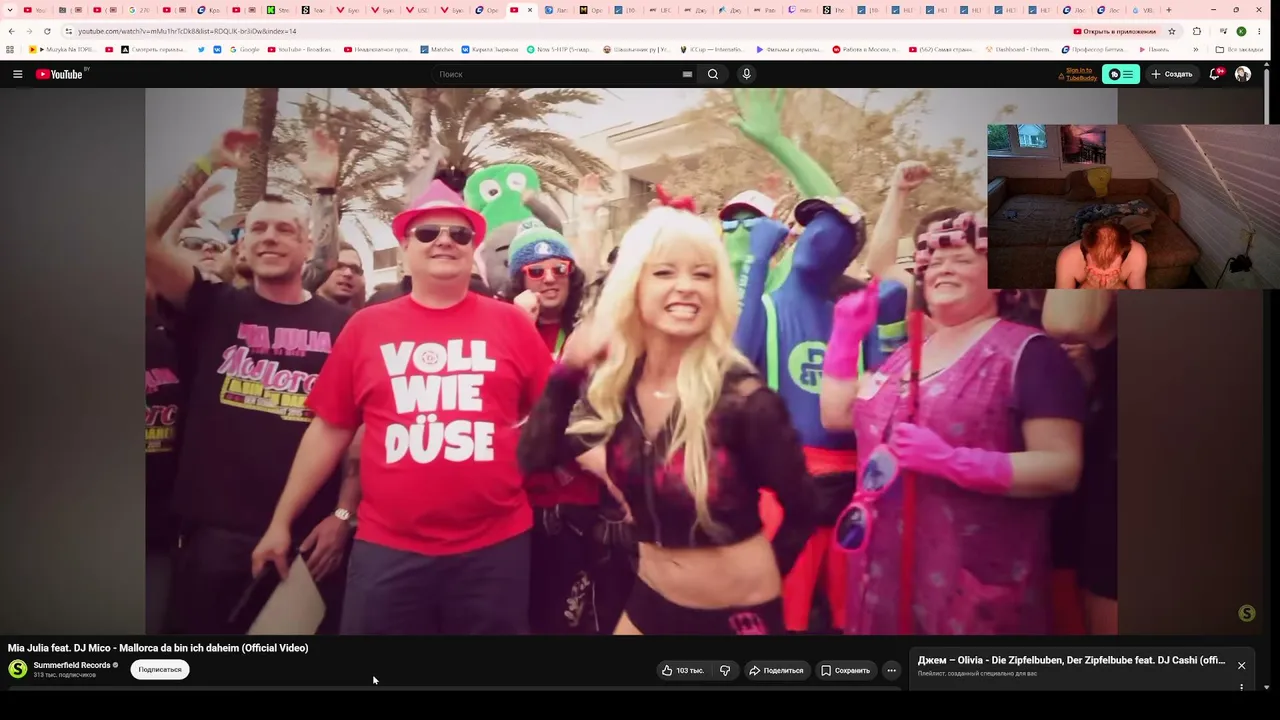This screenshot has height=720, width=1280.
Task: Open the ICCup bookmark
Action: (711, 49)
